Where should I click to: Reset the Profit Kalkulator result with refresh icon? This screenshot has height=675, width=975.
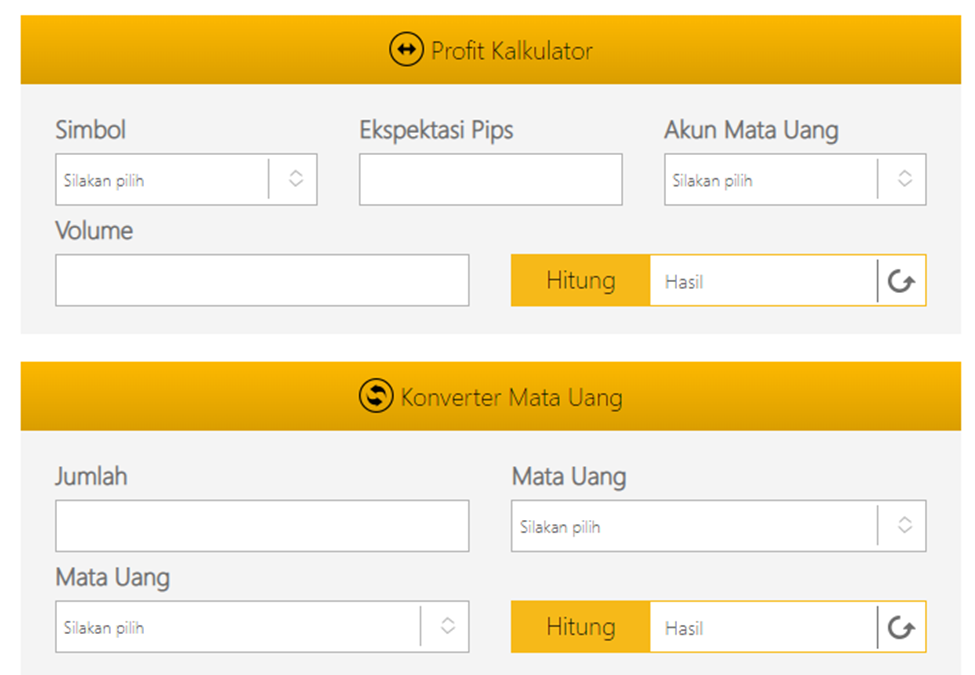coord(901,281)
